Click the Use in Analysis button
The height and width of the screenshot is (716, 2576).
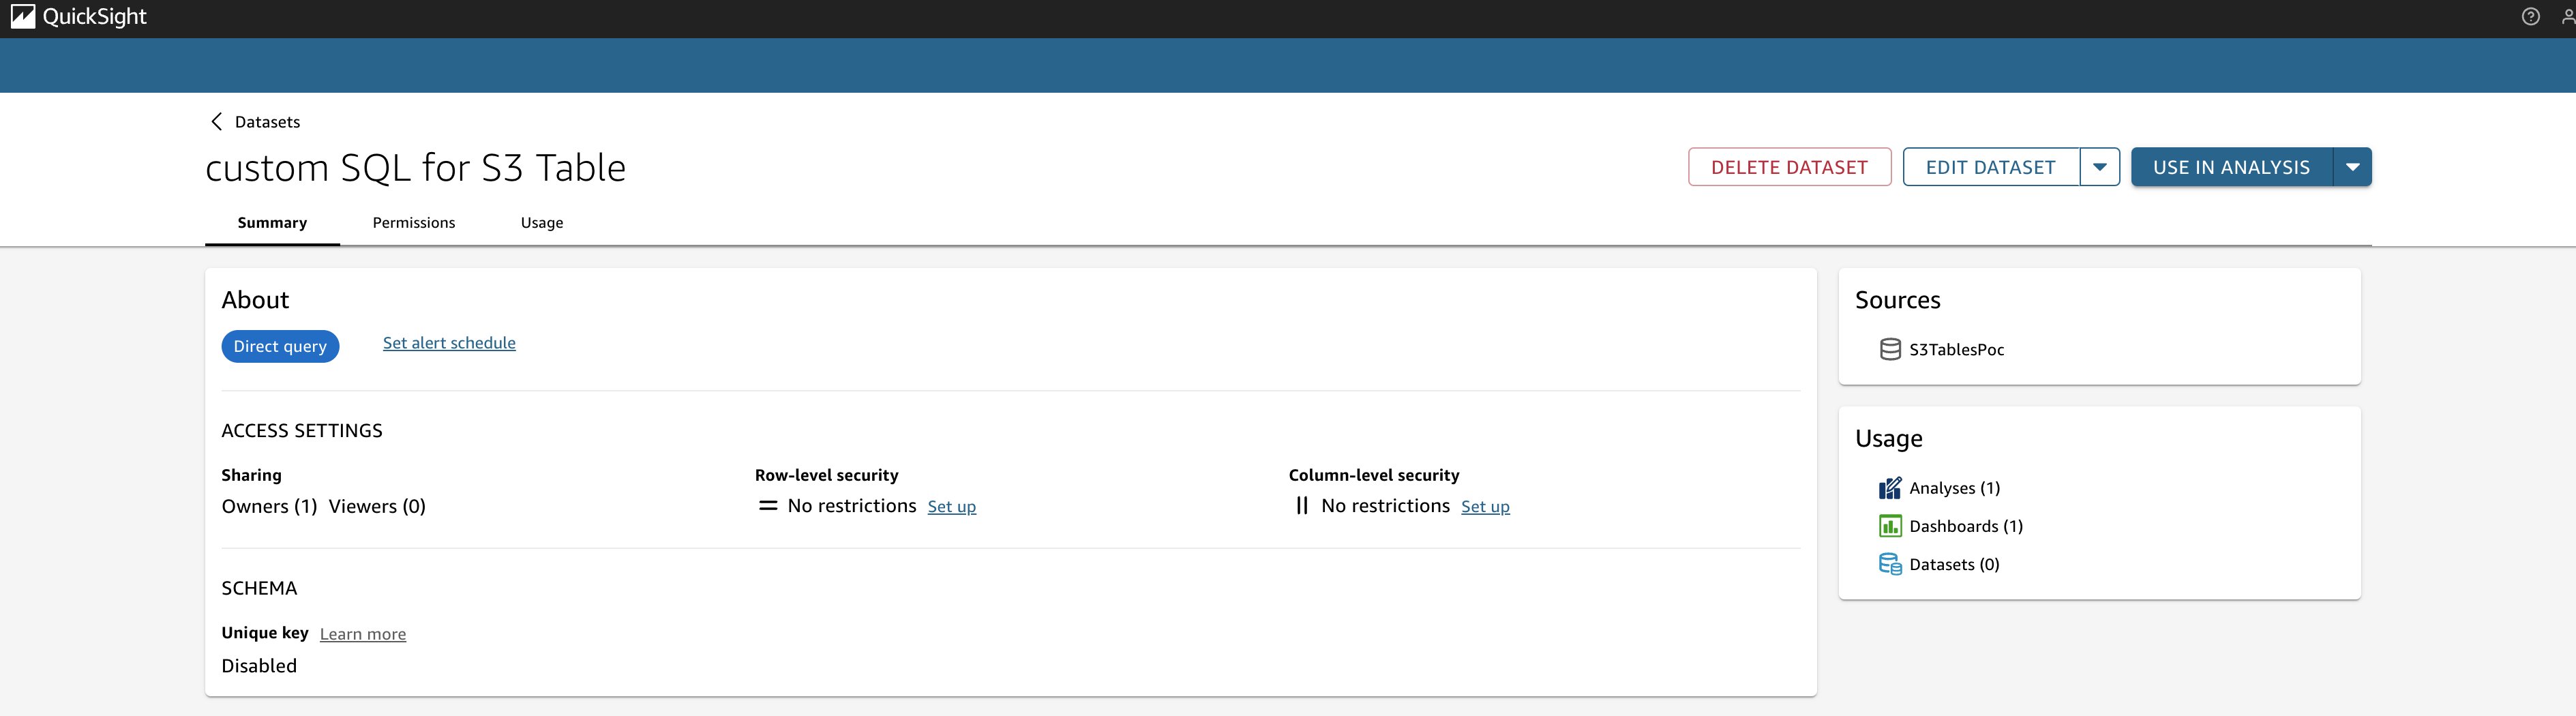pyautogui.click(x=2231, y=167)
